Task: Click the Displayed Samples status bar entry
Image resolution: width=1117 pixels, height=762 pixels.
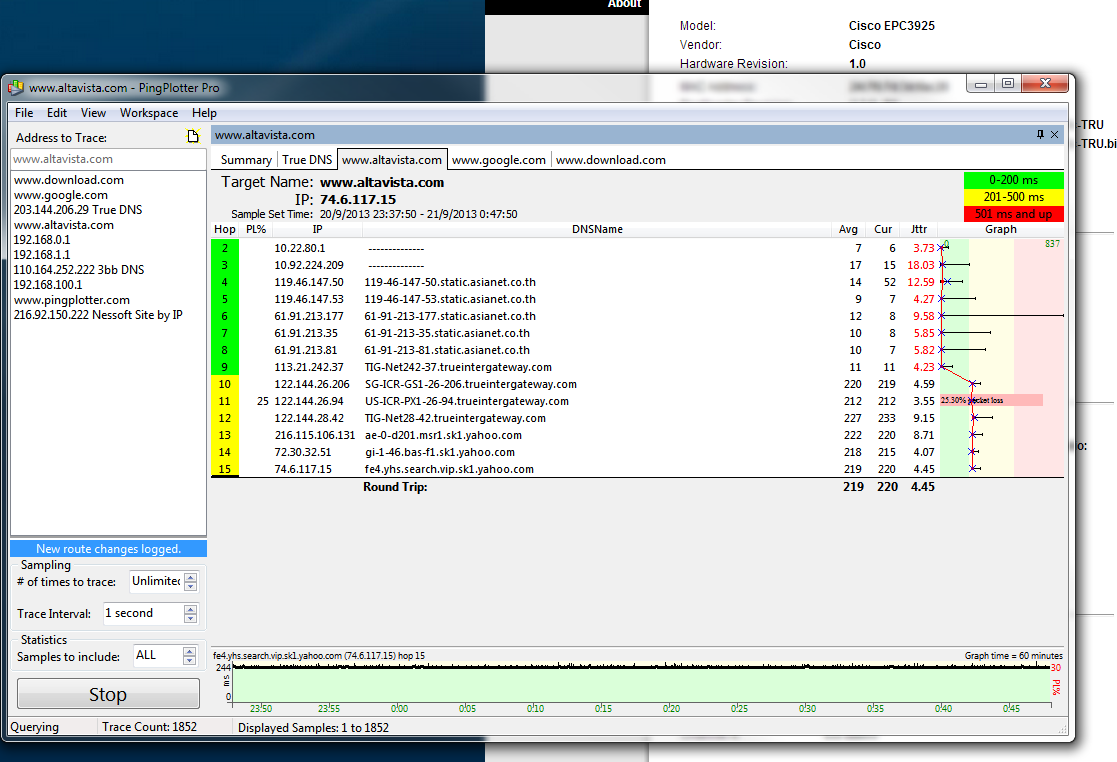Action: pyautogui.click(x=313, y=728)
